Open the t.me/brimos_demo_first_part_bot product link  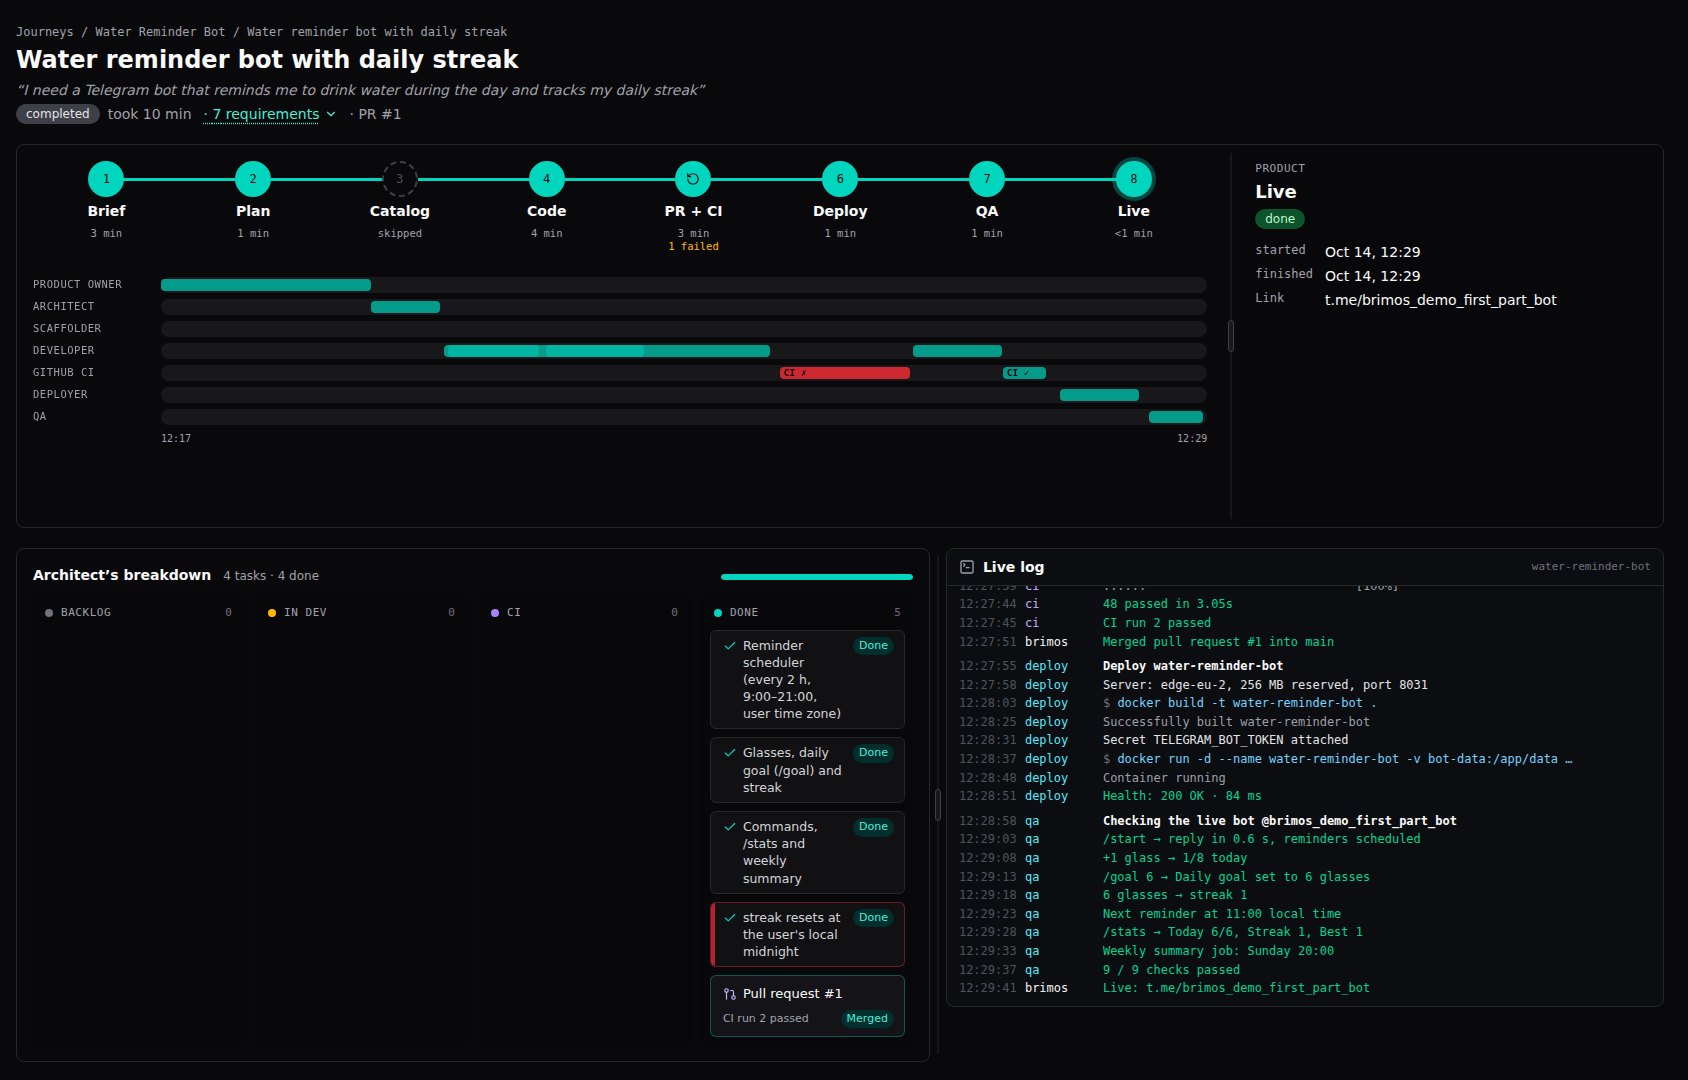point(1440,300)
